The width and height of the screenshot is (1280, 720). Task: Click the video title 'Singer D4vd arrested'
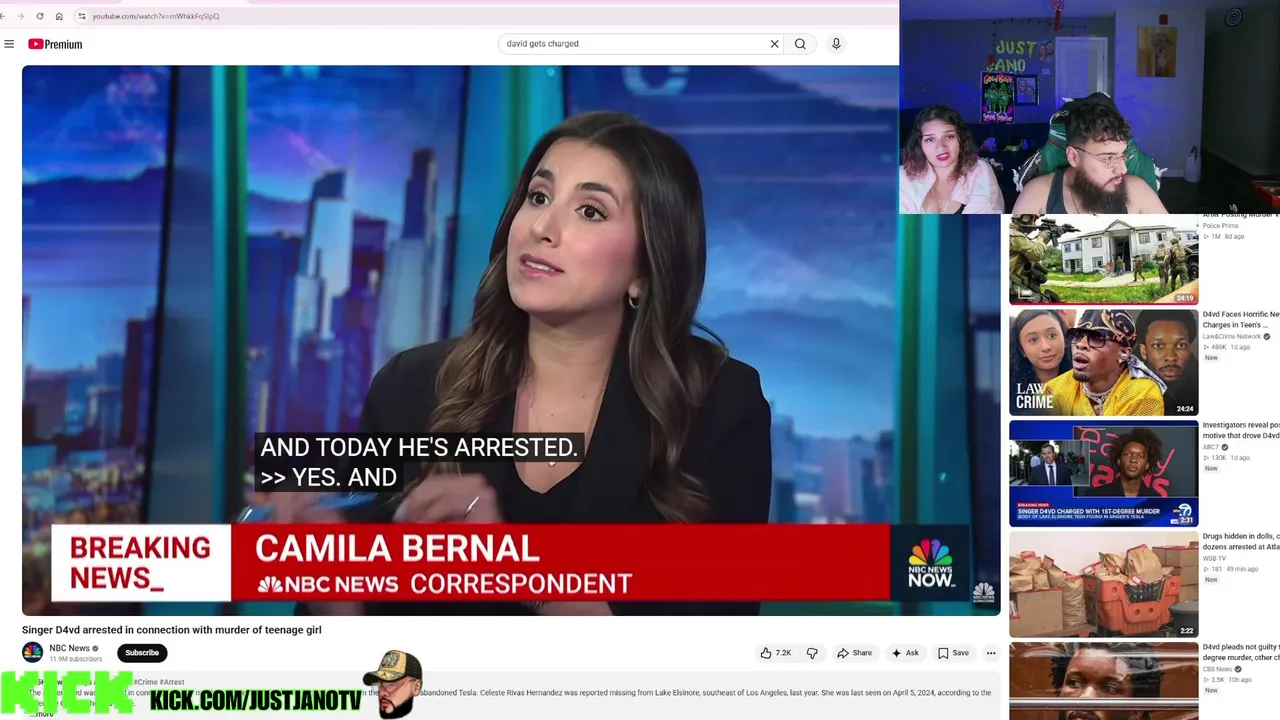[172, 630]
